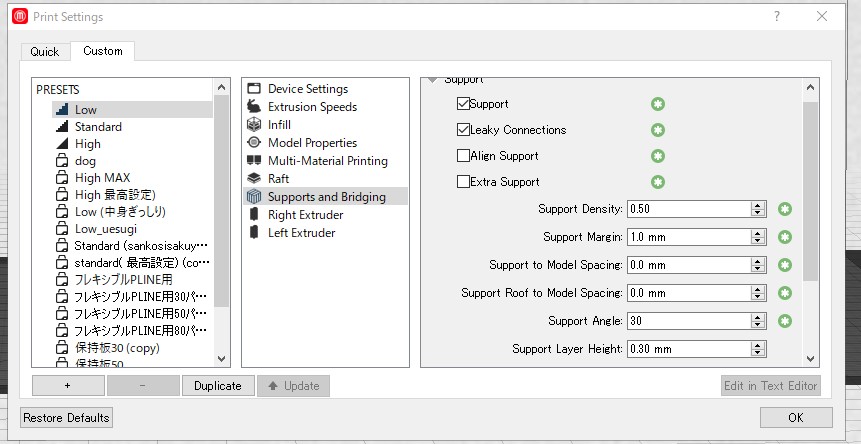The image size is (861, 444).
Task: Click the Support Roof to Model Spacing stepper
Action: 758,293
